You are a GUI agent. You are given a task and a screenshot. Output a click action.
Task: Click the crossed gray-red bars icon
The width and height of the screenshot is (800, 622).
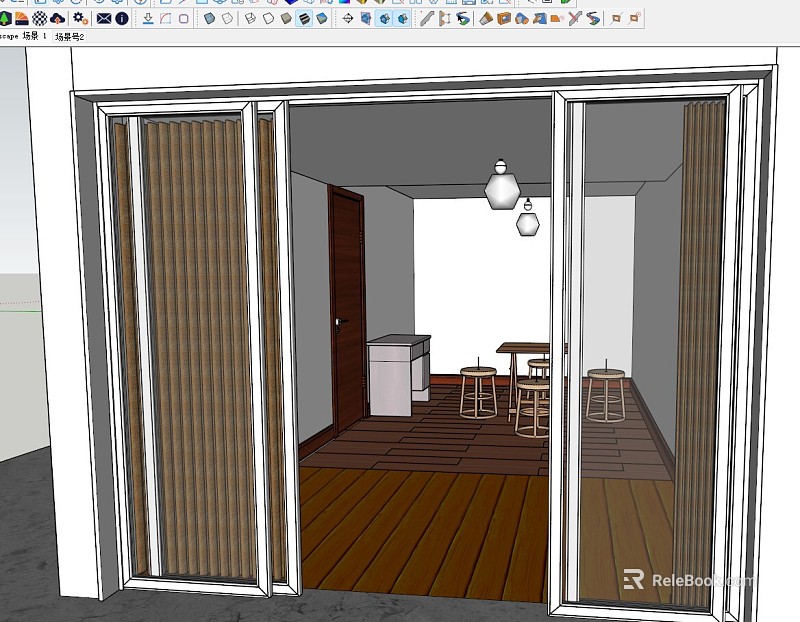click(x=575, y=19)
